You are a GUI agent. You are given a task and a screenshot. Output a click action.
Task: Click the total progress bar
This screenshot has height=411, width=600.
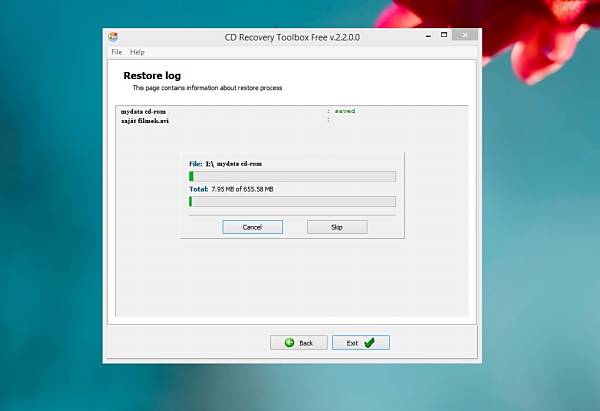click(292, 202)
